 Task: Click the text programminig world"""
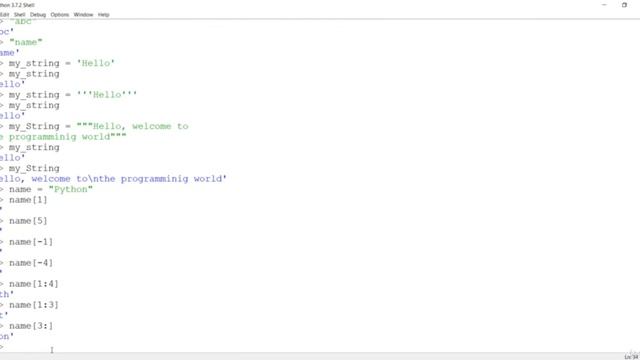[68, 137]
